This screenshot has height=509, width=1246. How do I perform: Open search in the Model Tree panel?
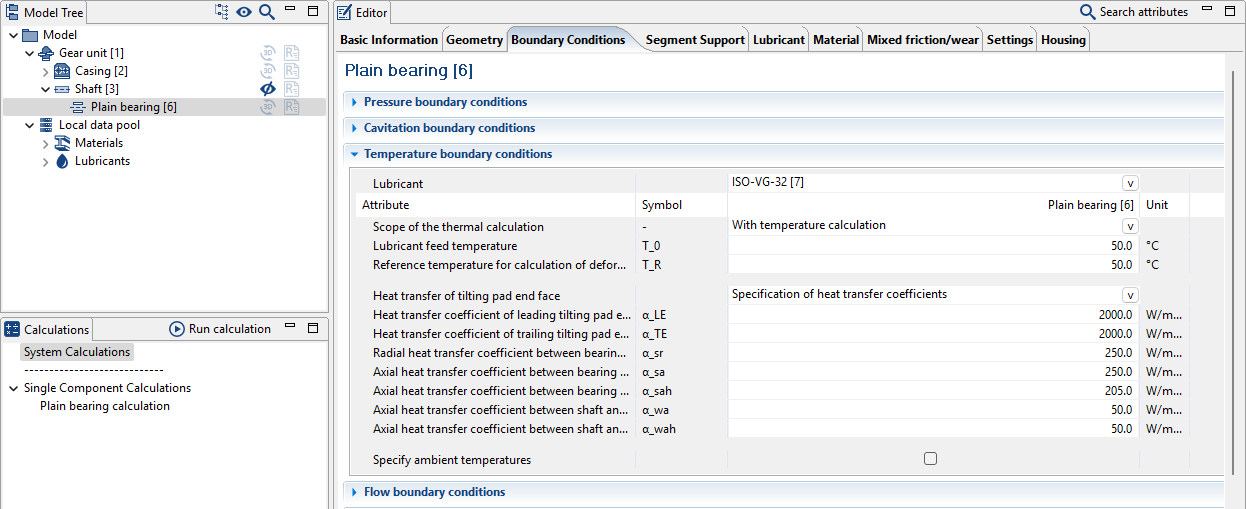(x=266, y=12)
